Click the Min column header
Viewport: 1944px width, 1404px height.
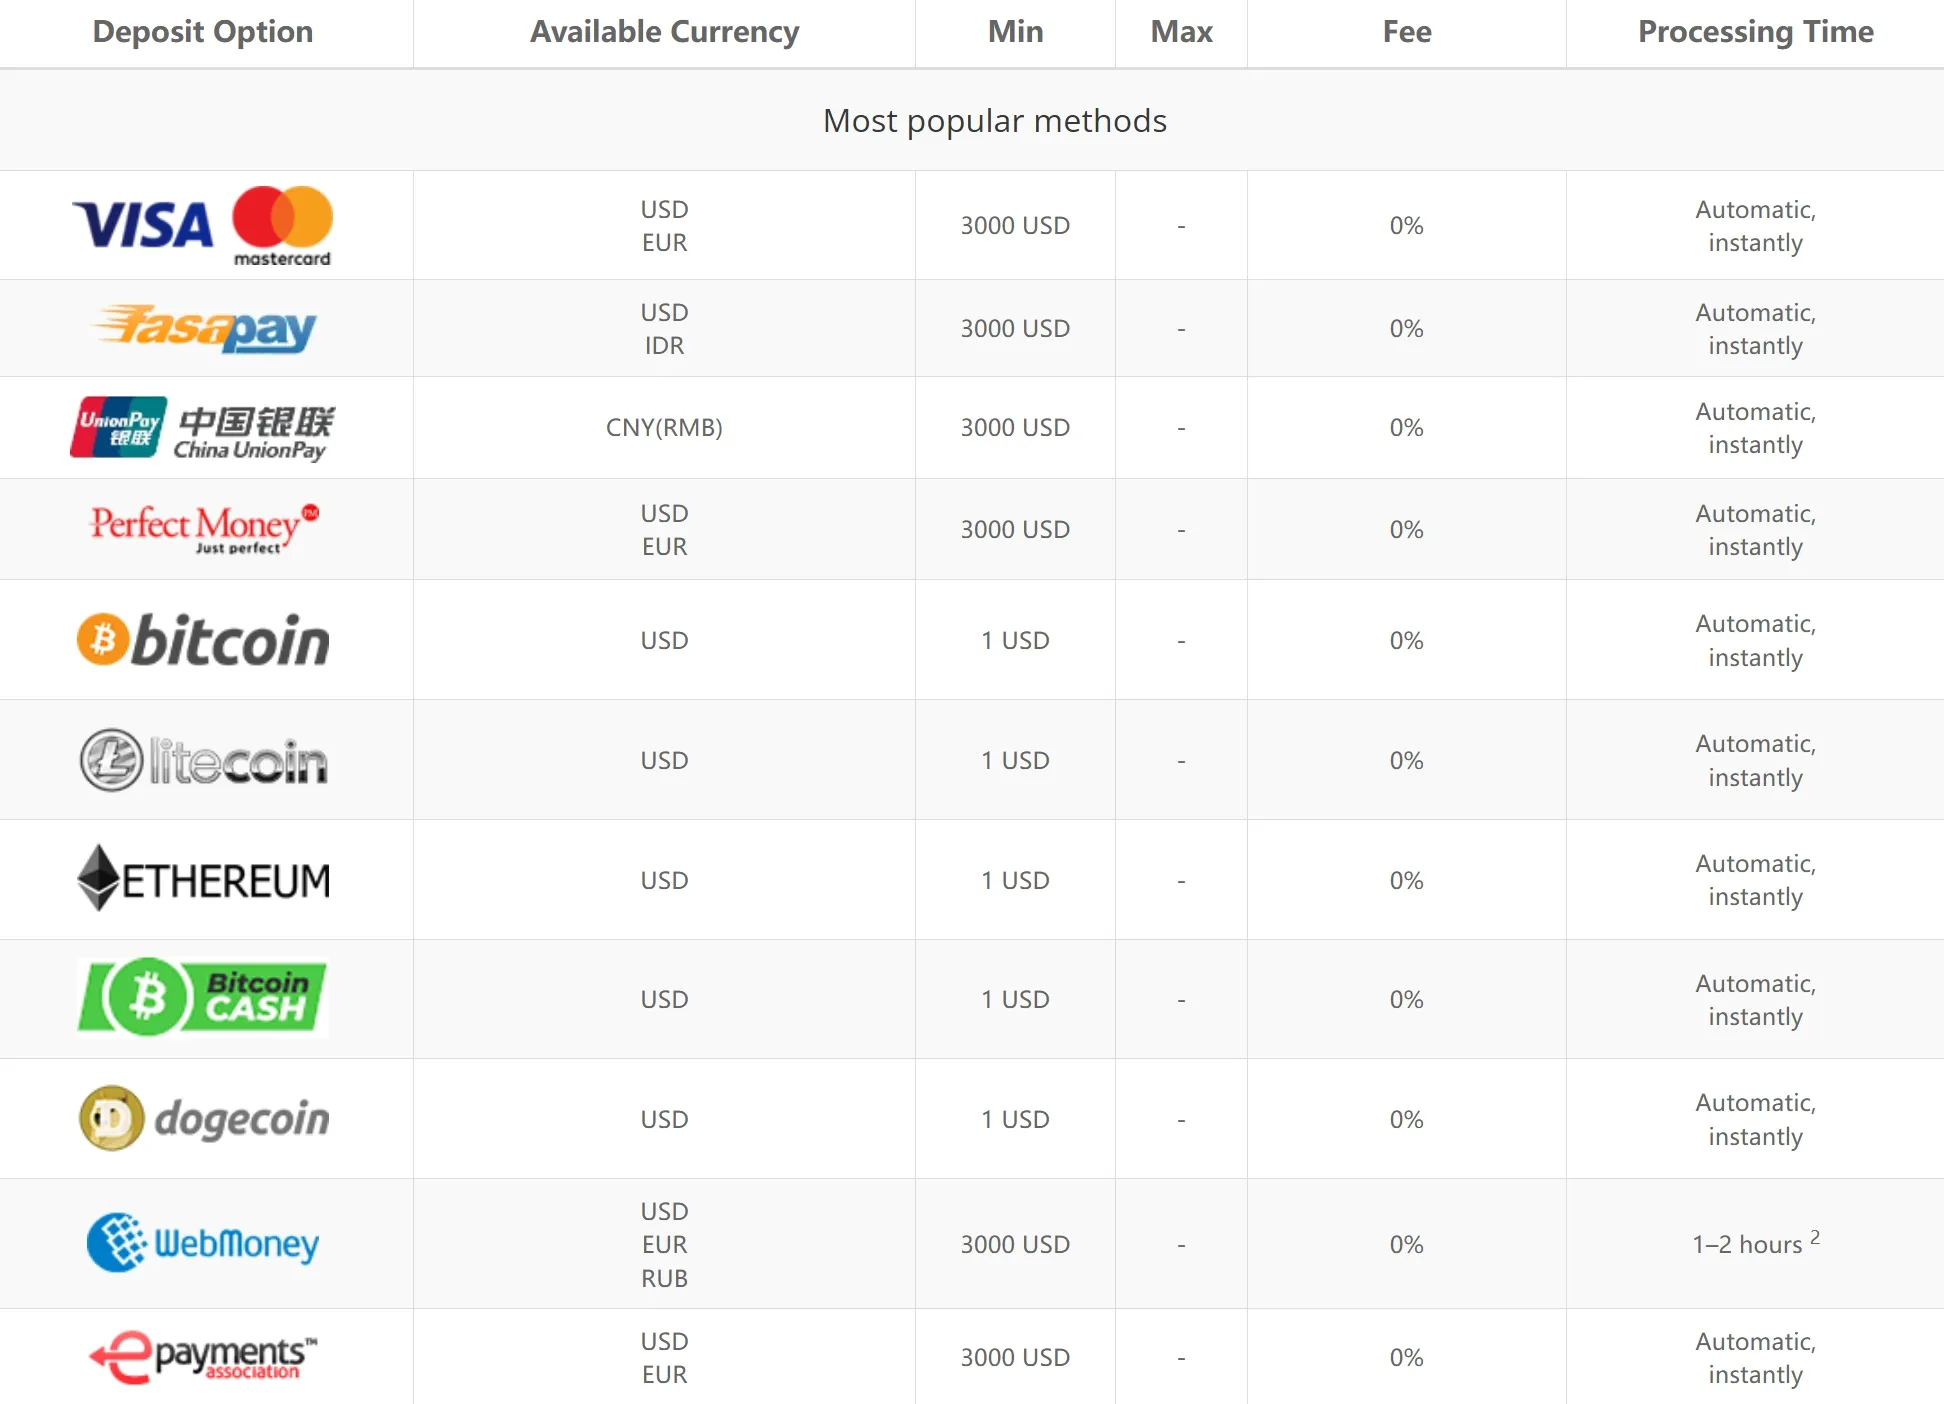1016,32
